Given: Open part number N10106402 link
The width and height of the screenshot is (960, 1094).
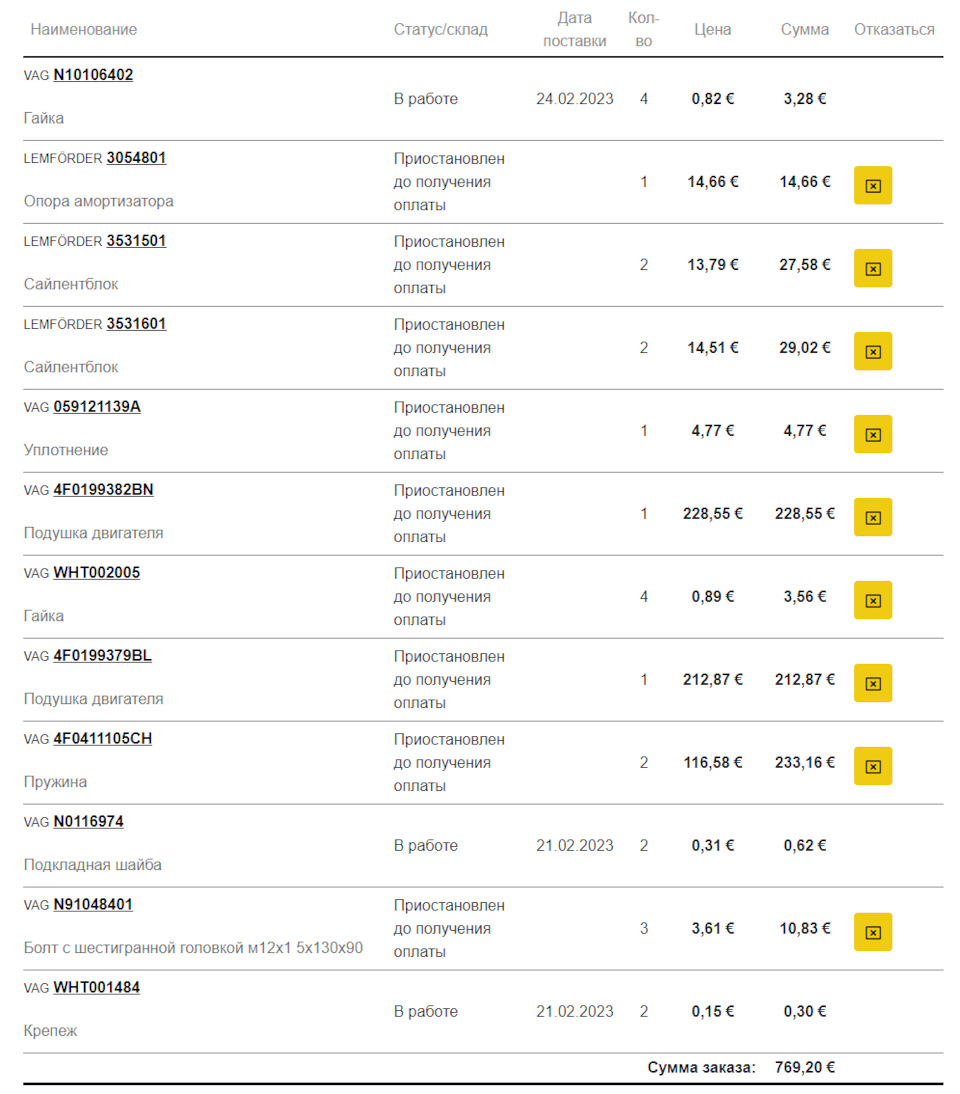Looking at the screenshot, I should pyautogui.click(x=93, y=75).
